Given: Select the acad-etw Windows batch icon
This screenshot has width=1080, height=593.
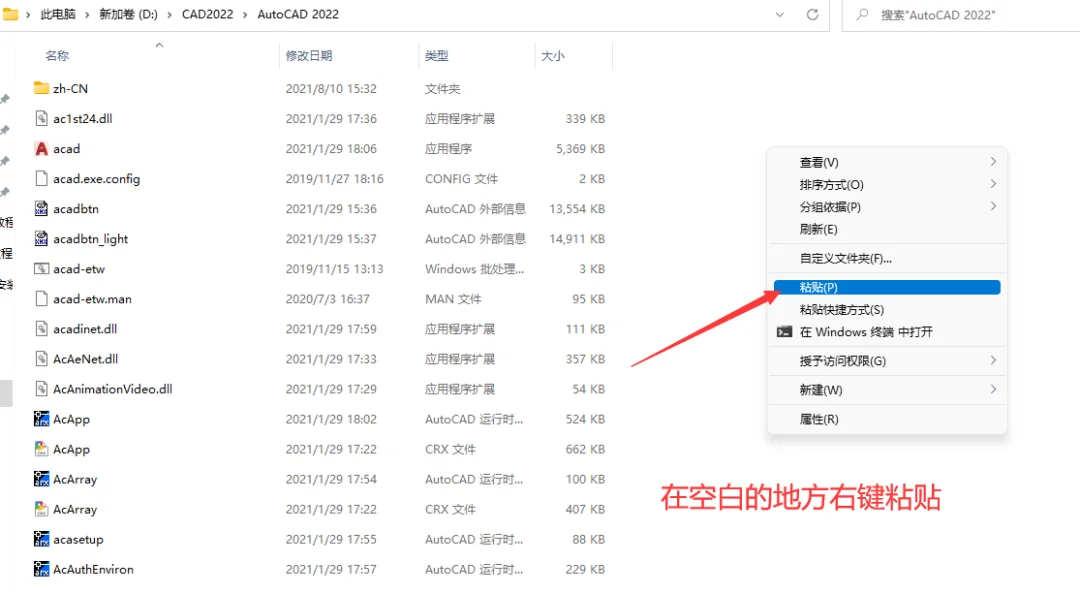Looking at the screenshot, I should 42,268.
